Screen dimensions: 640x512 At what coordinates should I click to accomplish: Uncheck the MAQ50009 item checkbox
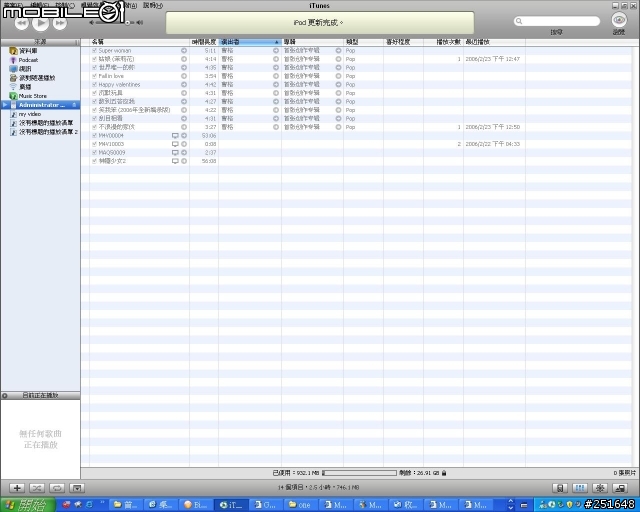[94, 152]
